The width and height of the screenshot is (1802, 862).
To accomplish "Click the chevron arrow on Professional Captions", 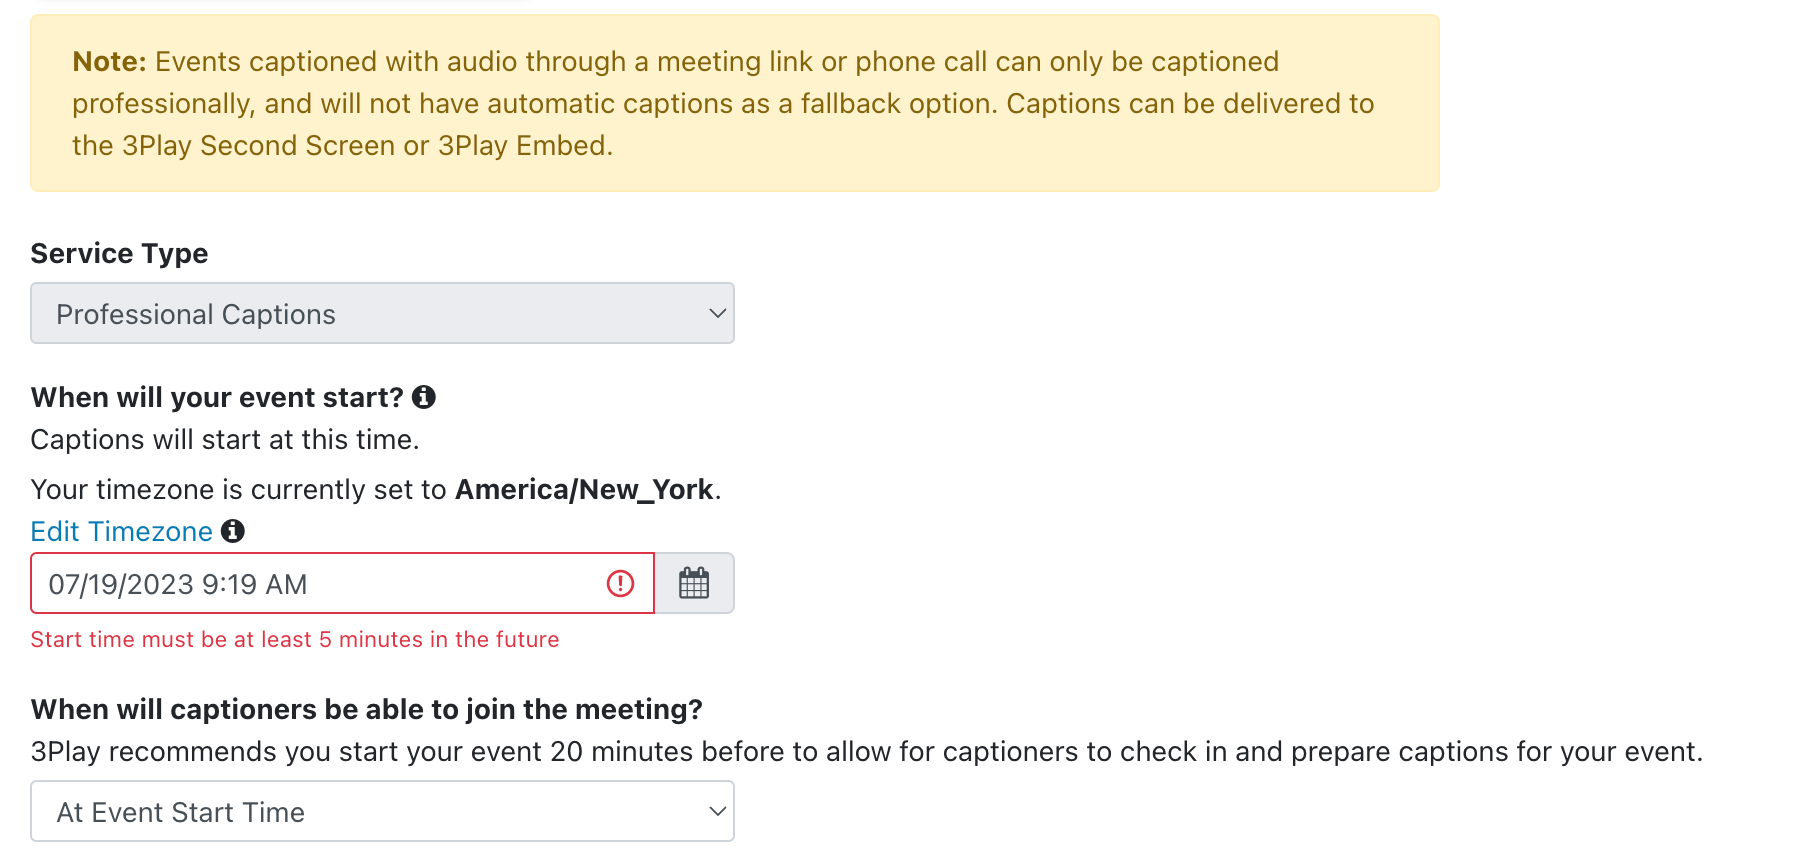I will [717, 313].
